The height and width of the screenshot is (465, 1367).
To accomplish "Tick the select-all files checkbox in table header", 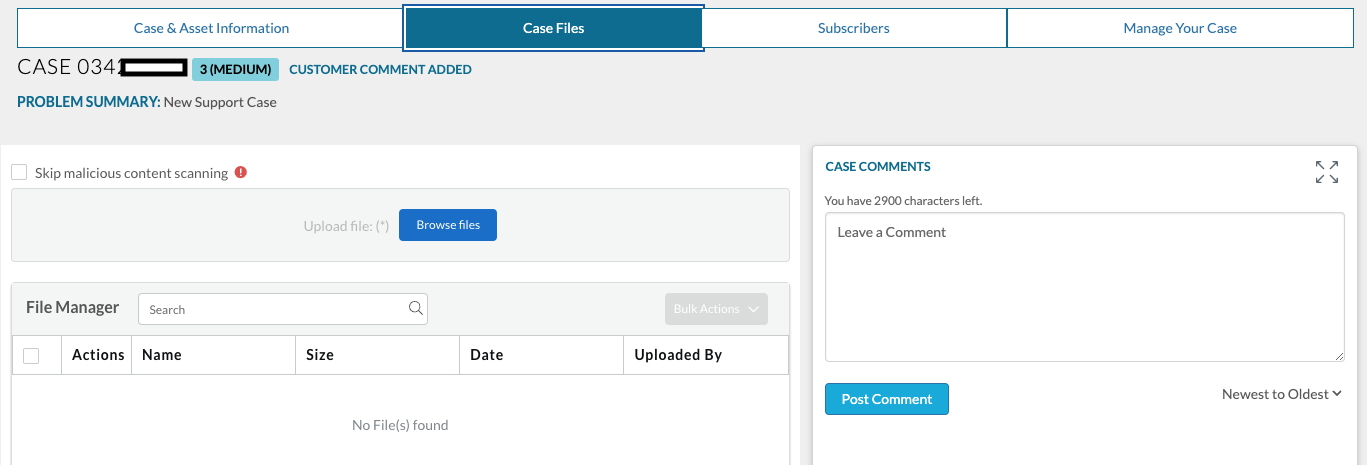I will 31,355.
